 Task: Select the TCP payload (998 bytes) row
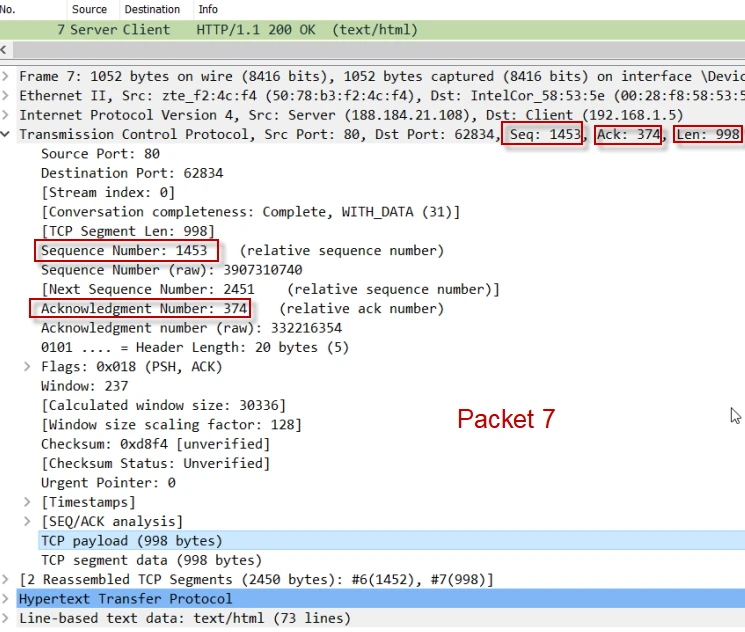tap(131, 541)
